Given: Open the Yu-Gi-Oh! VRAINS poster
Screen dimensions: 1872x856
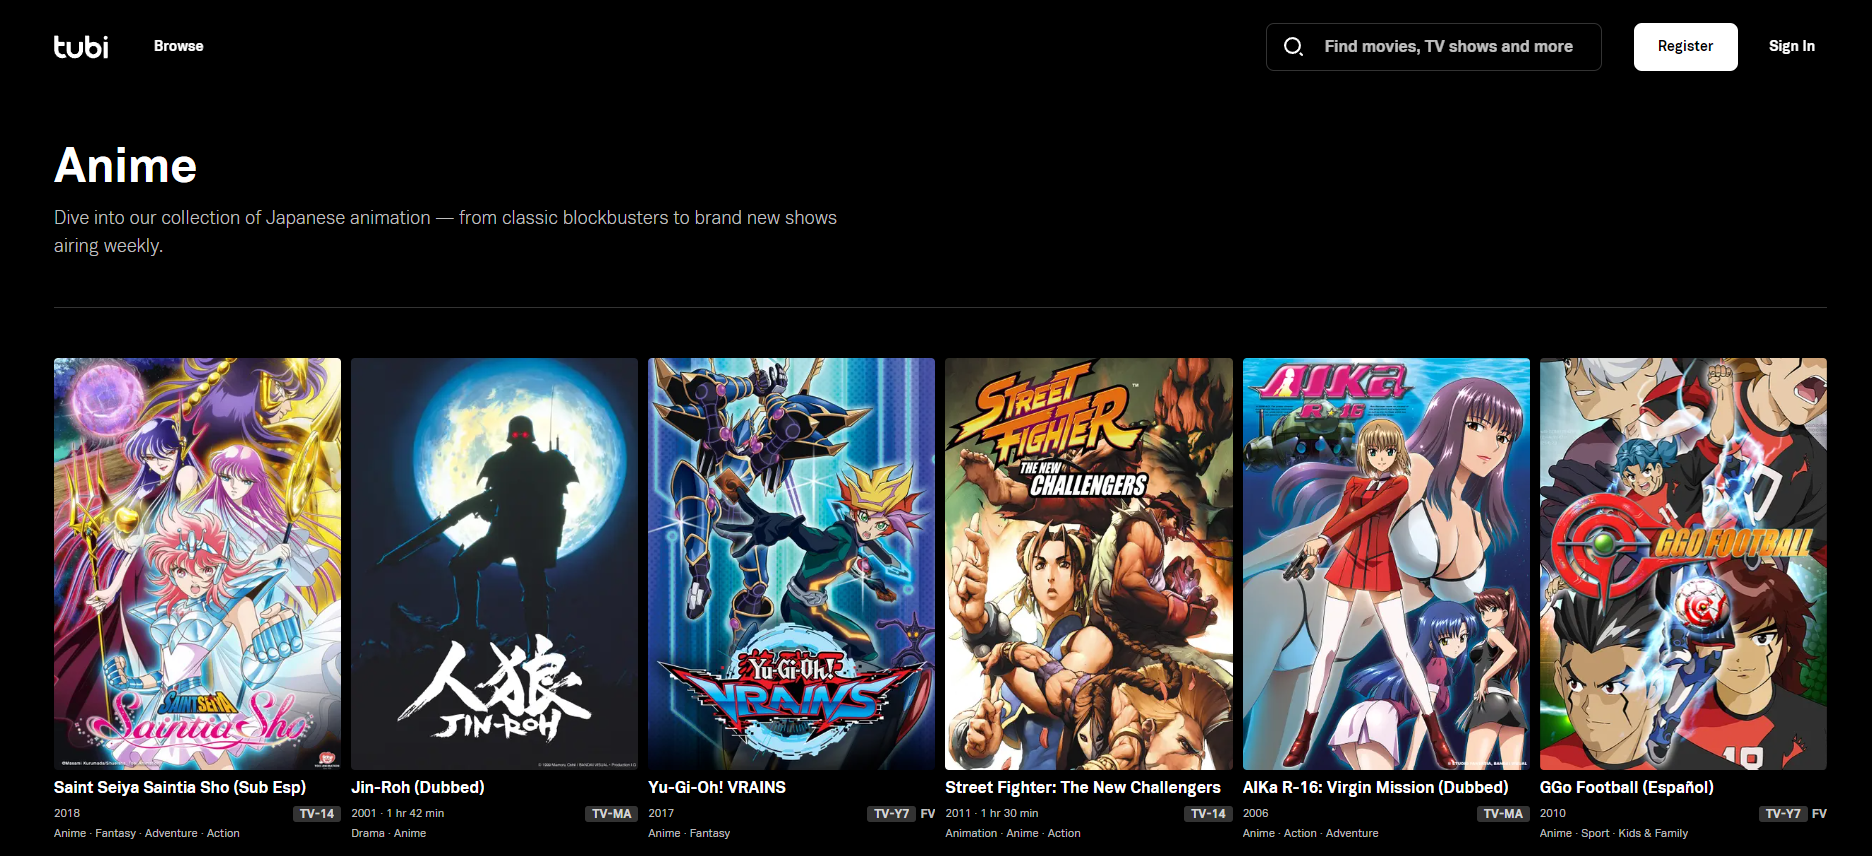Looking at the screenshot, I should [791, 564].
